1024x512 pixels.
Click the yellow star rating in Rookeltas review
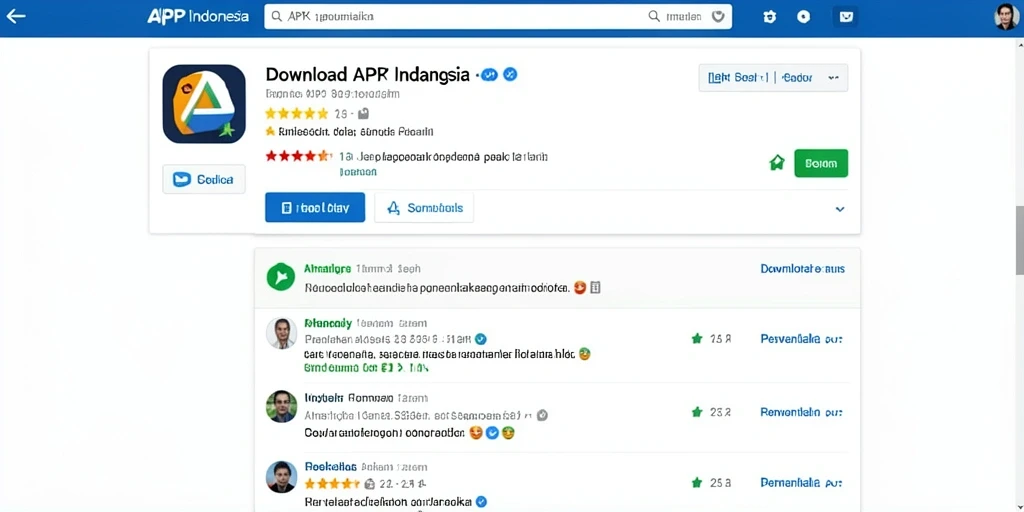click(332, 484)
